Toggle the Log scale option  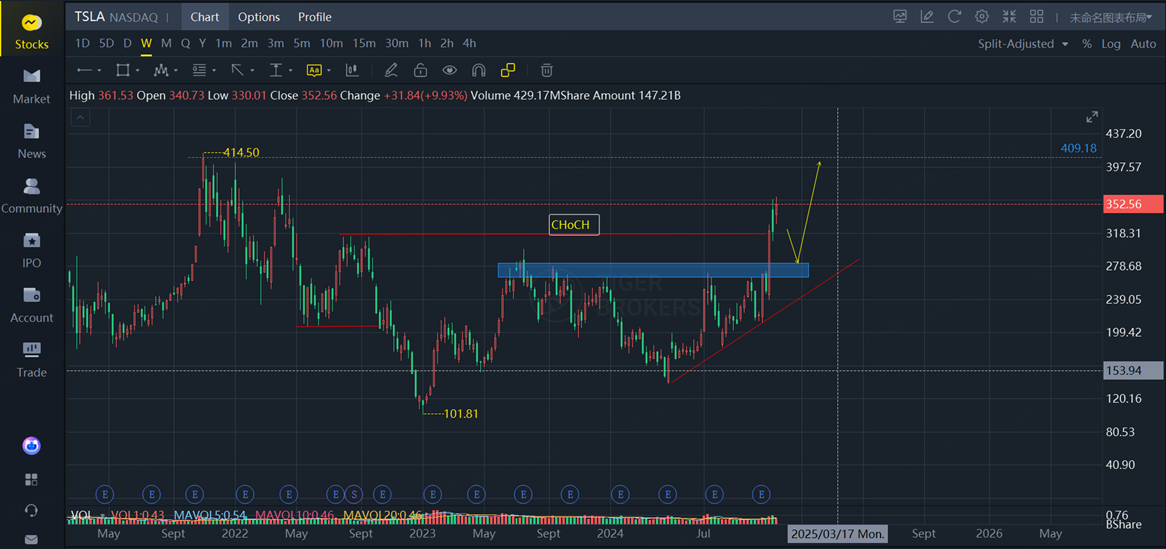1111,44
